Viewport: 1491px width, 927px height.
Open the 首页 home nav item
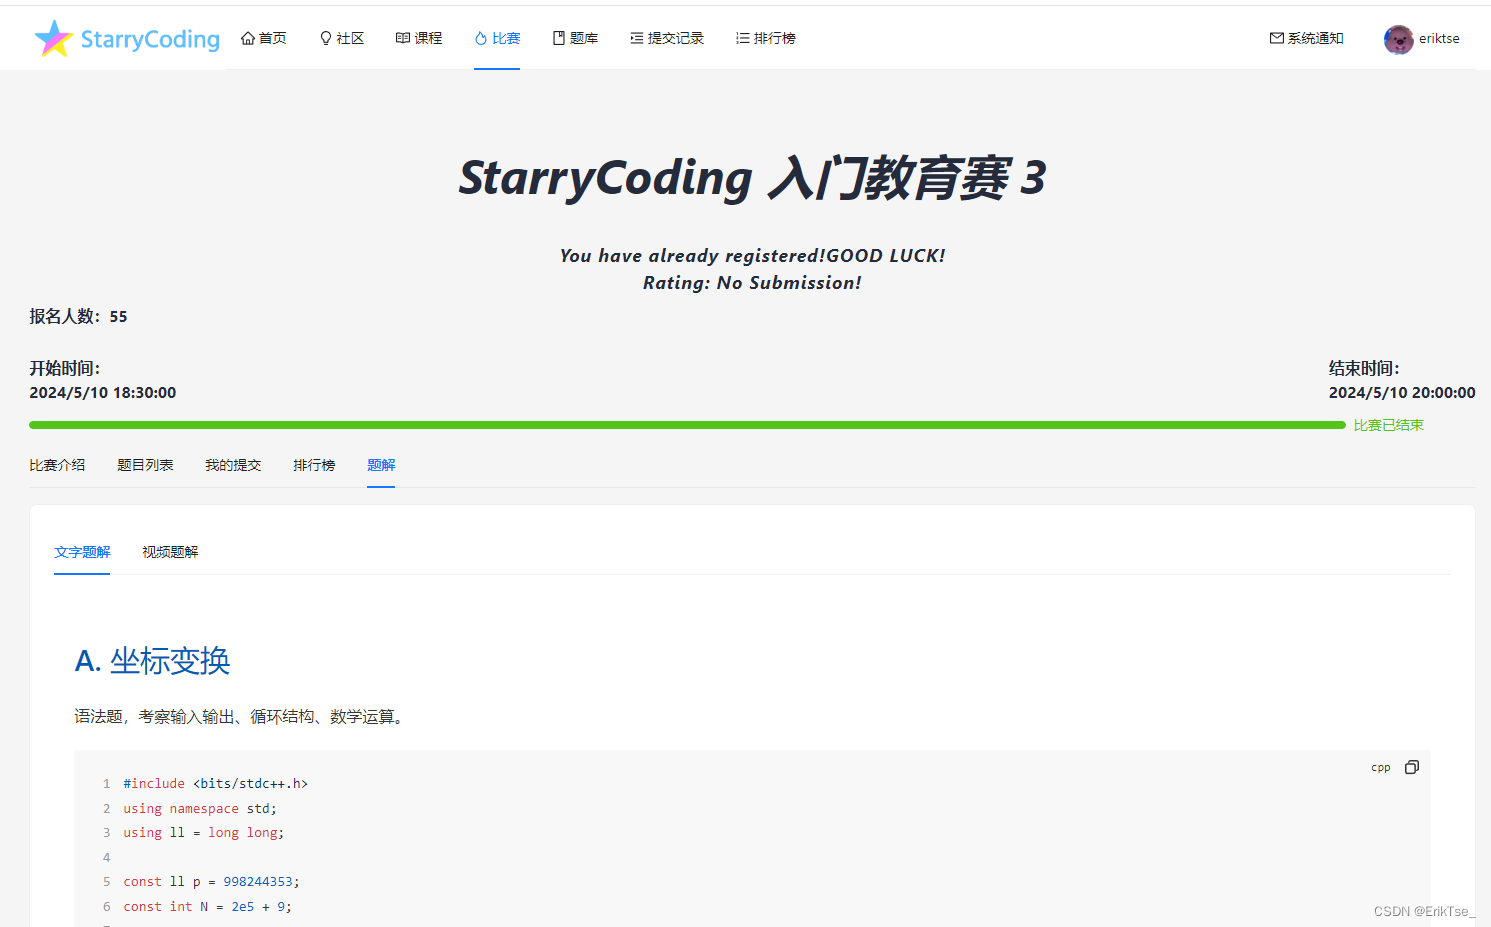point(264,38)
